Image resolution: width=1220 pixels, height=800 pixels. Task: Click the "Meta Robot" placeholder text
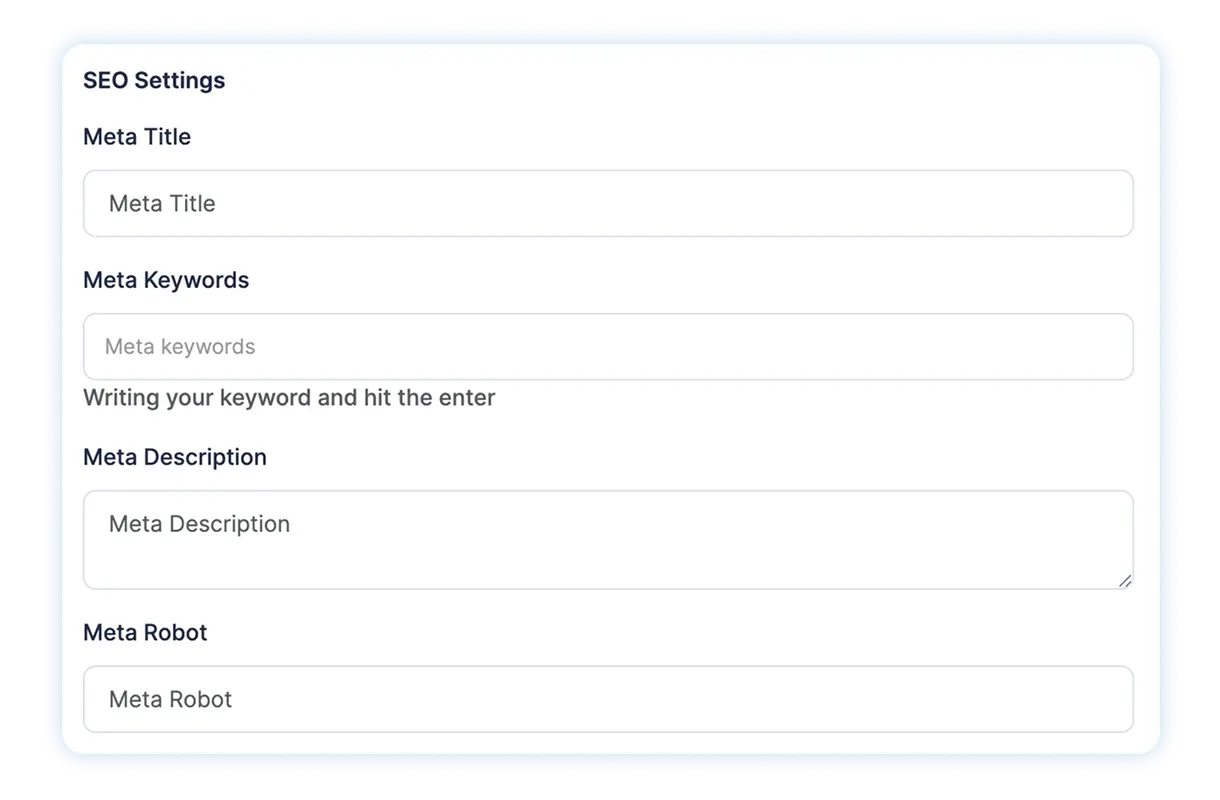coord(170,699)
